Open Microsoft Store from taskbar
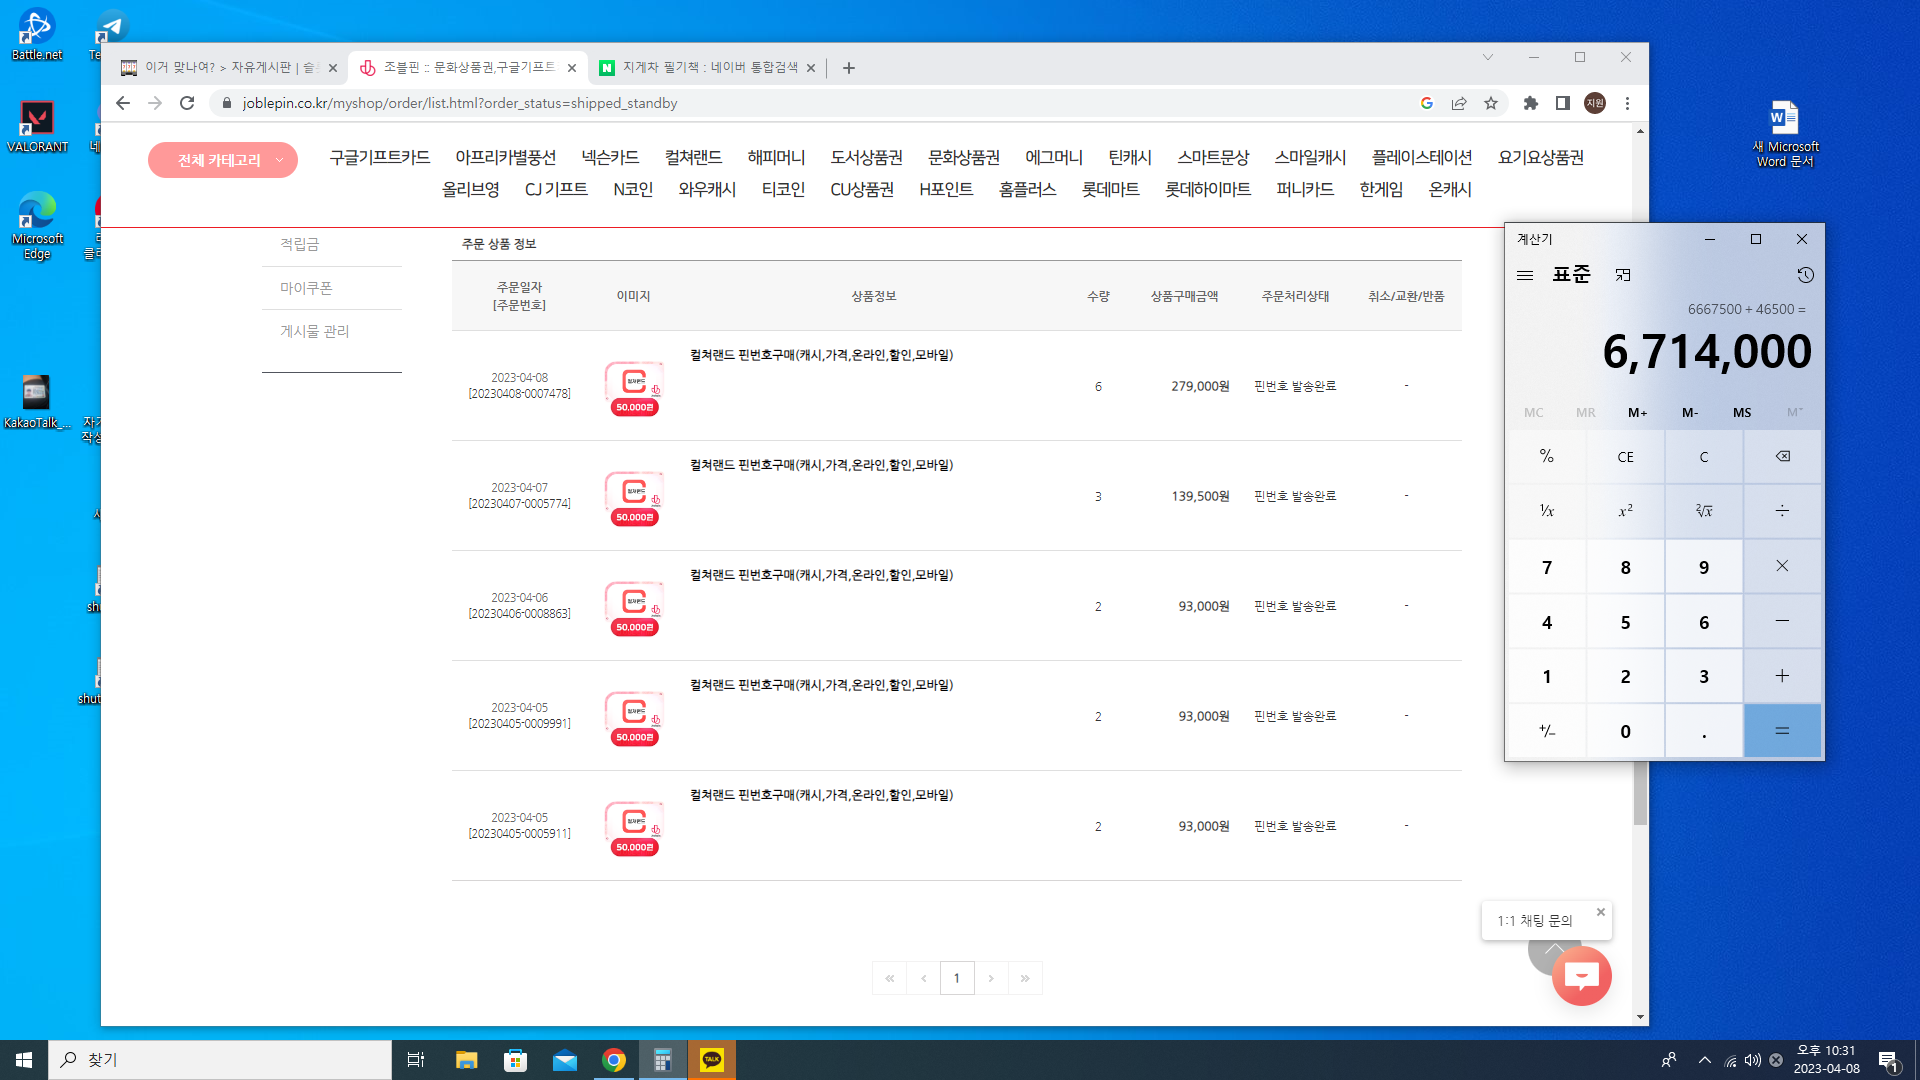Screen dimensions: 1920x1080 (516, 1060)
